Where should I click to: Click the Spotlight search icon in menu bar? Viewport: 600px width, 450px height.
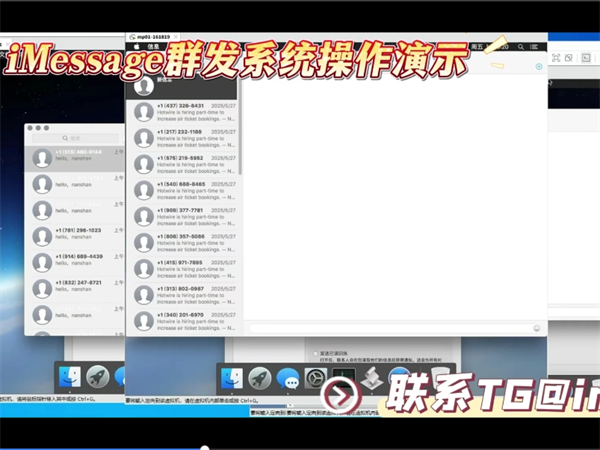click(x=523, y=46)
